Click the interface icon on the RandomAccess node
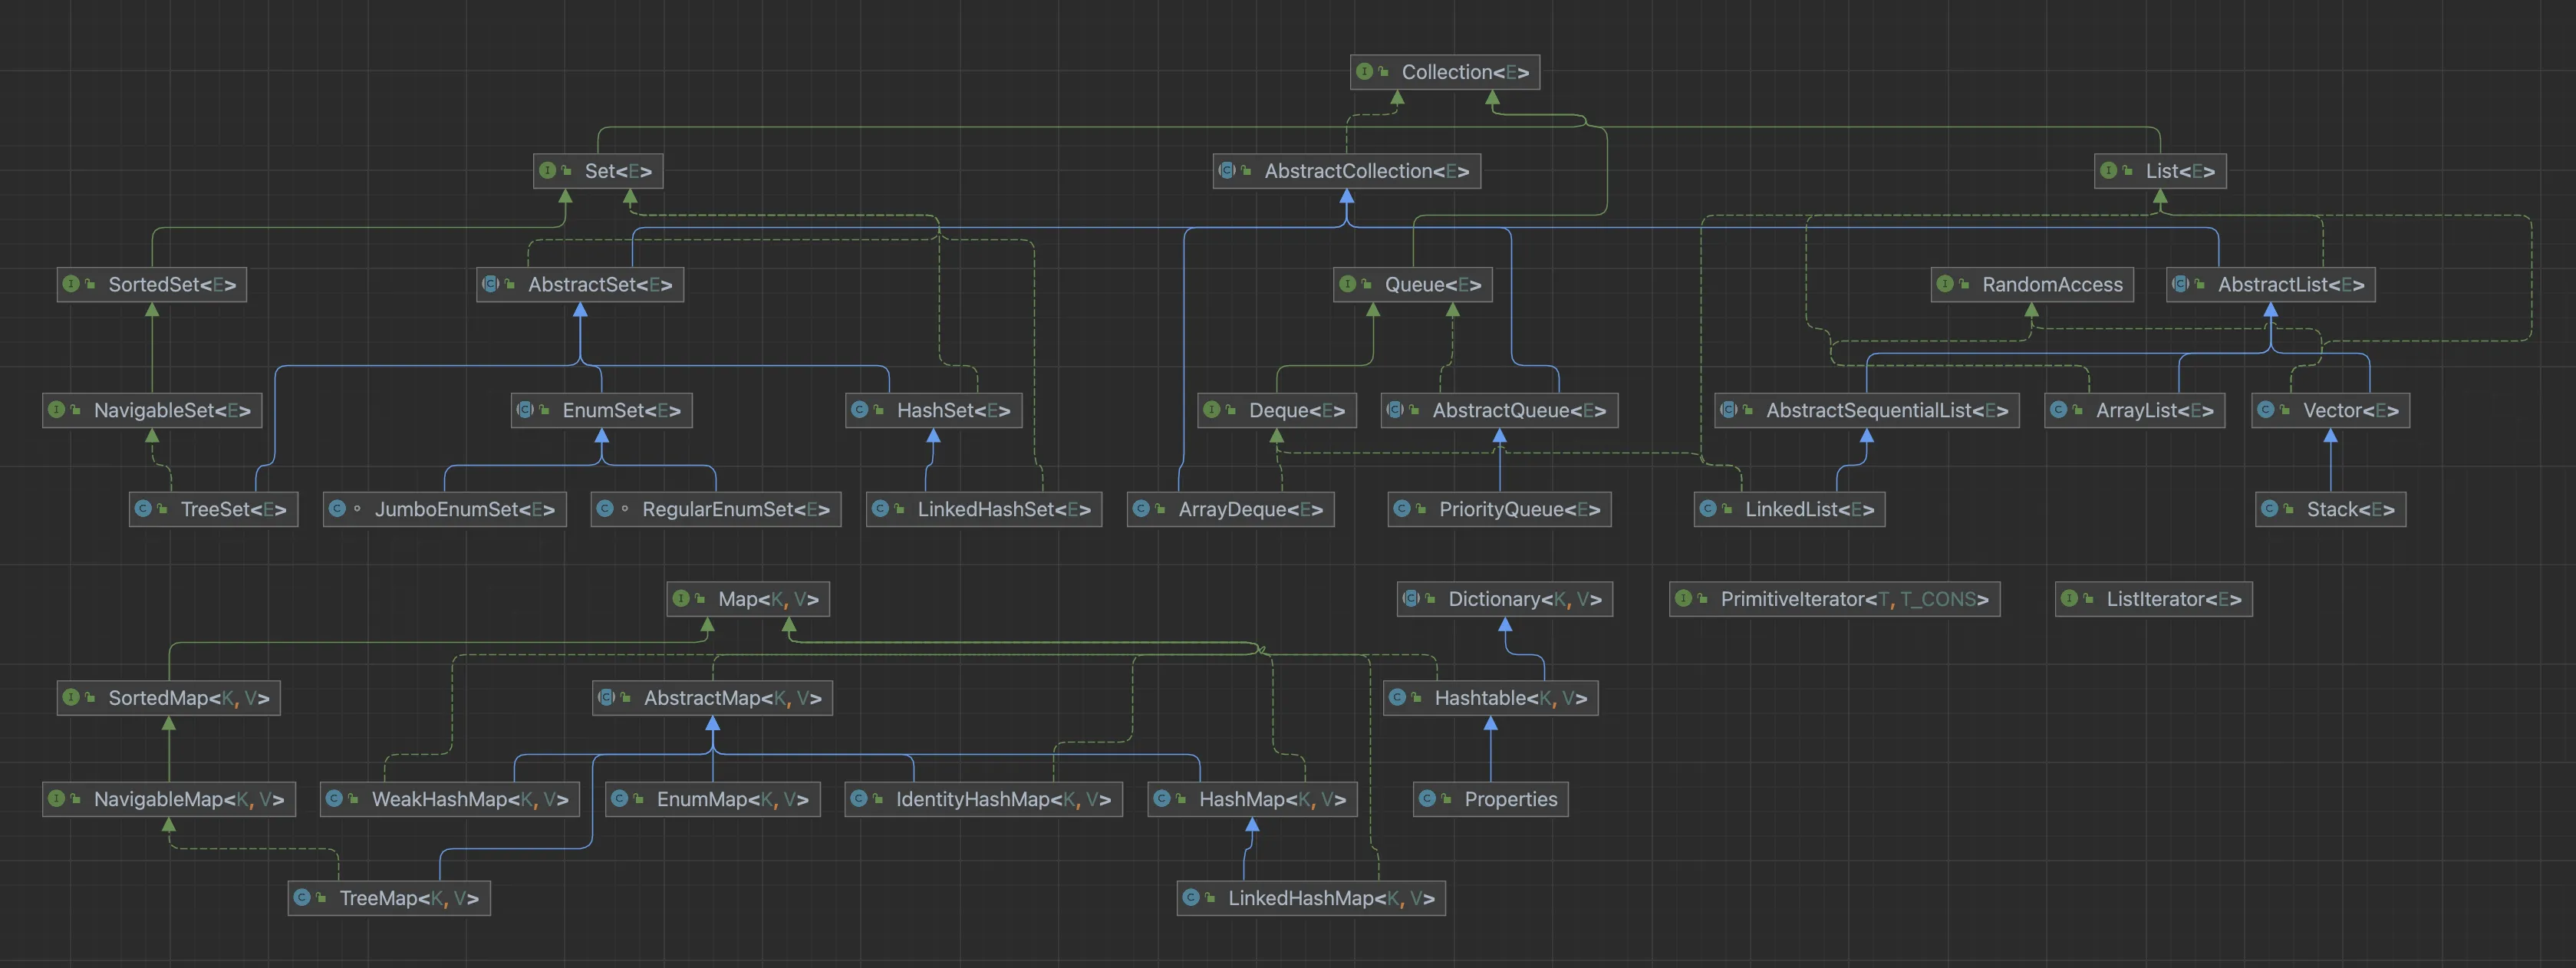The image size is (2576, 968). point(1945,285)
